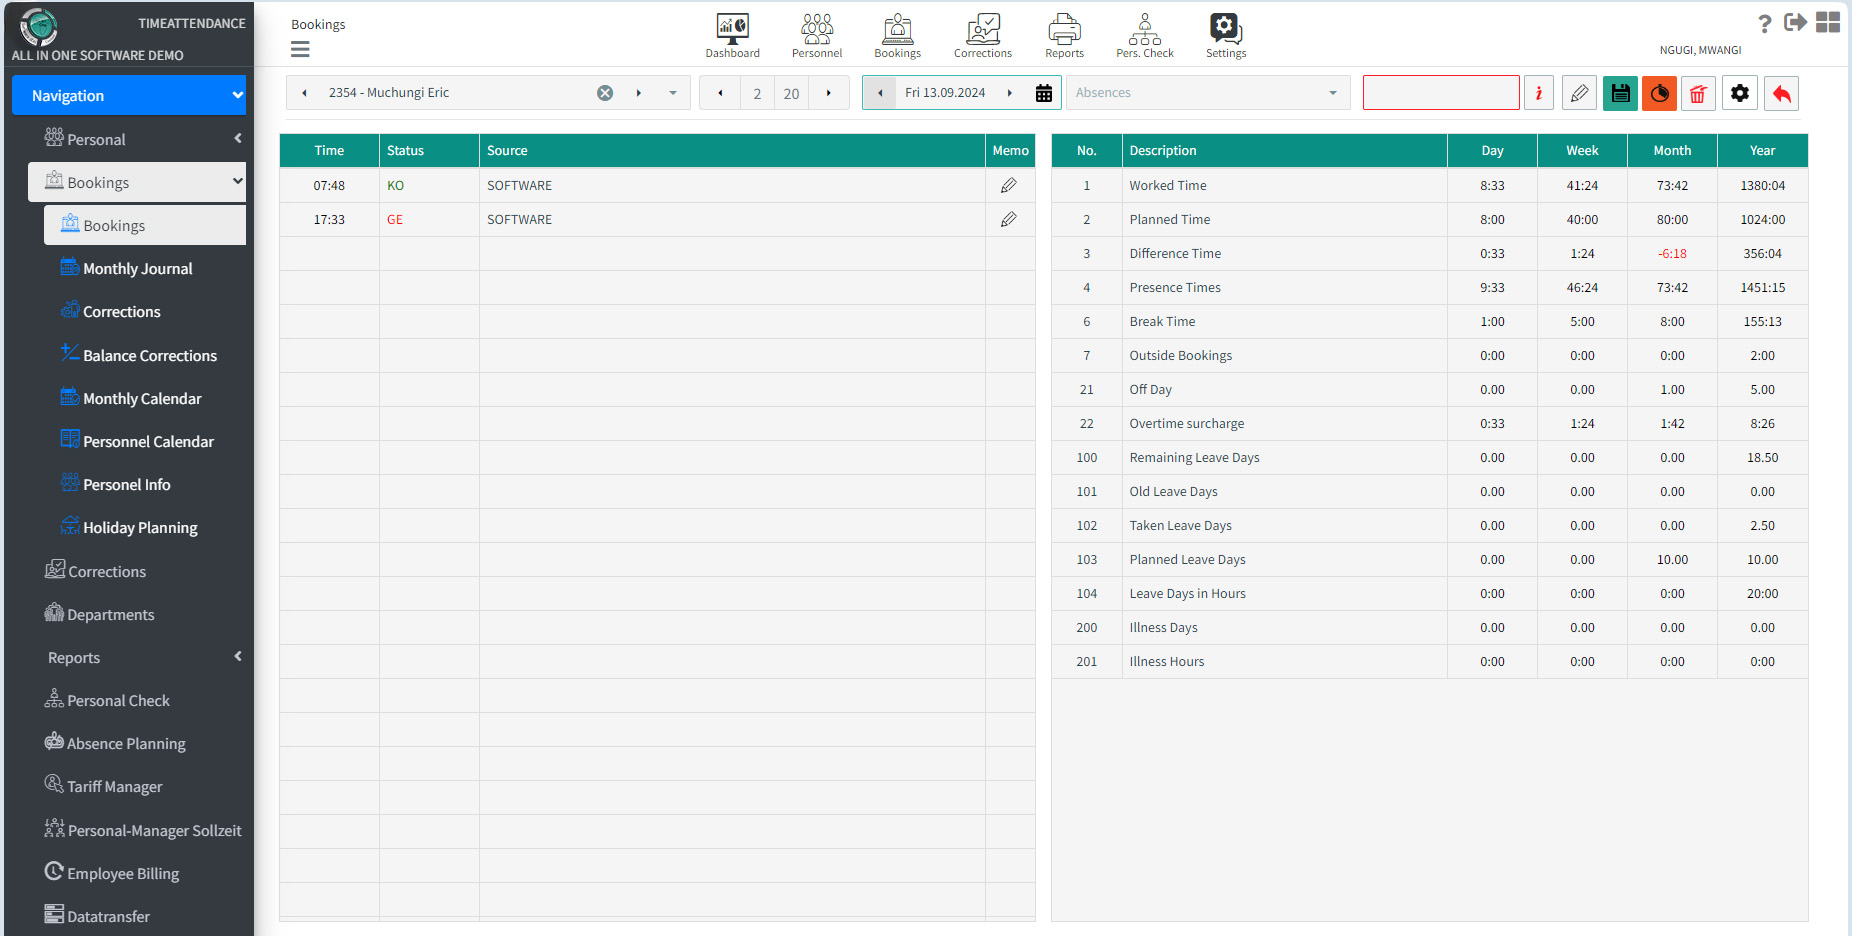Click the pencil edit toolbar button
The image size is (1852, 936).
coord(1579,93)
